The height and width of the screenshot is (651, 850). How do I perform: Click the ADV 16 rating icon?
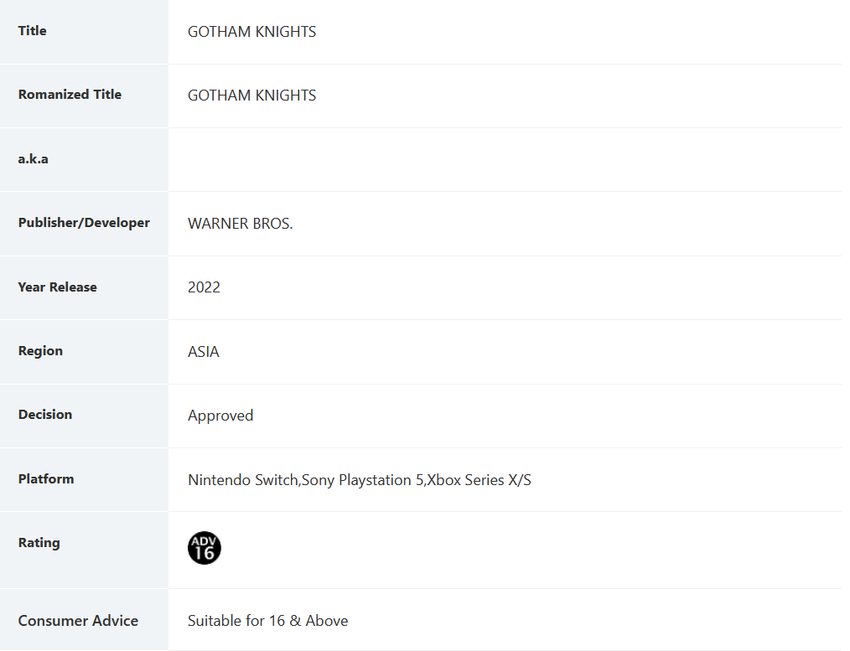[204, 548]
